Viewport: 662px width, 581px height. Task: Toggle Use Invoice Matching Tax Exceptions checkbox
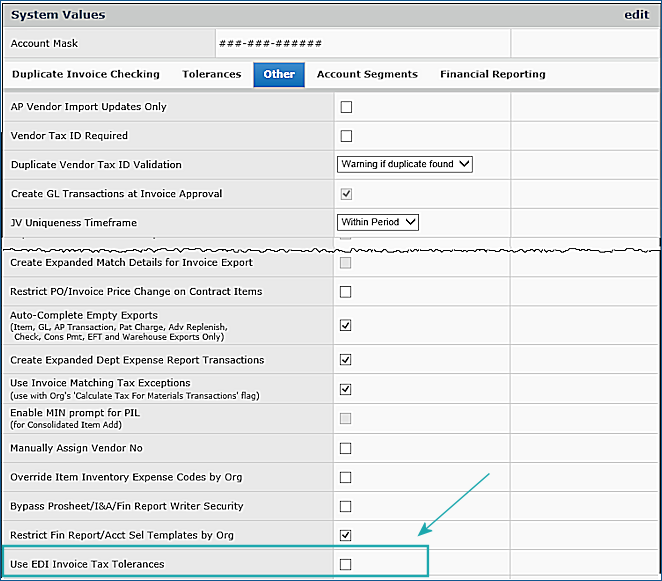pos(346,389)
